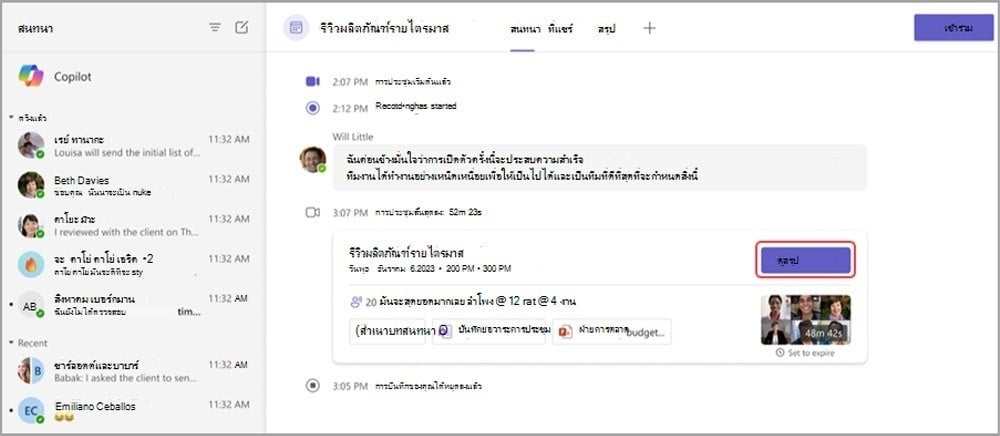Click the purple เข้าร่วม join button
The height and width of the screenshot is (436, 1000).
(x=953, y=28)
